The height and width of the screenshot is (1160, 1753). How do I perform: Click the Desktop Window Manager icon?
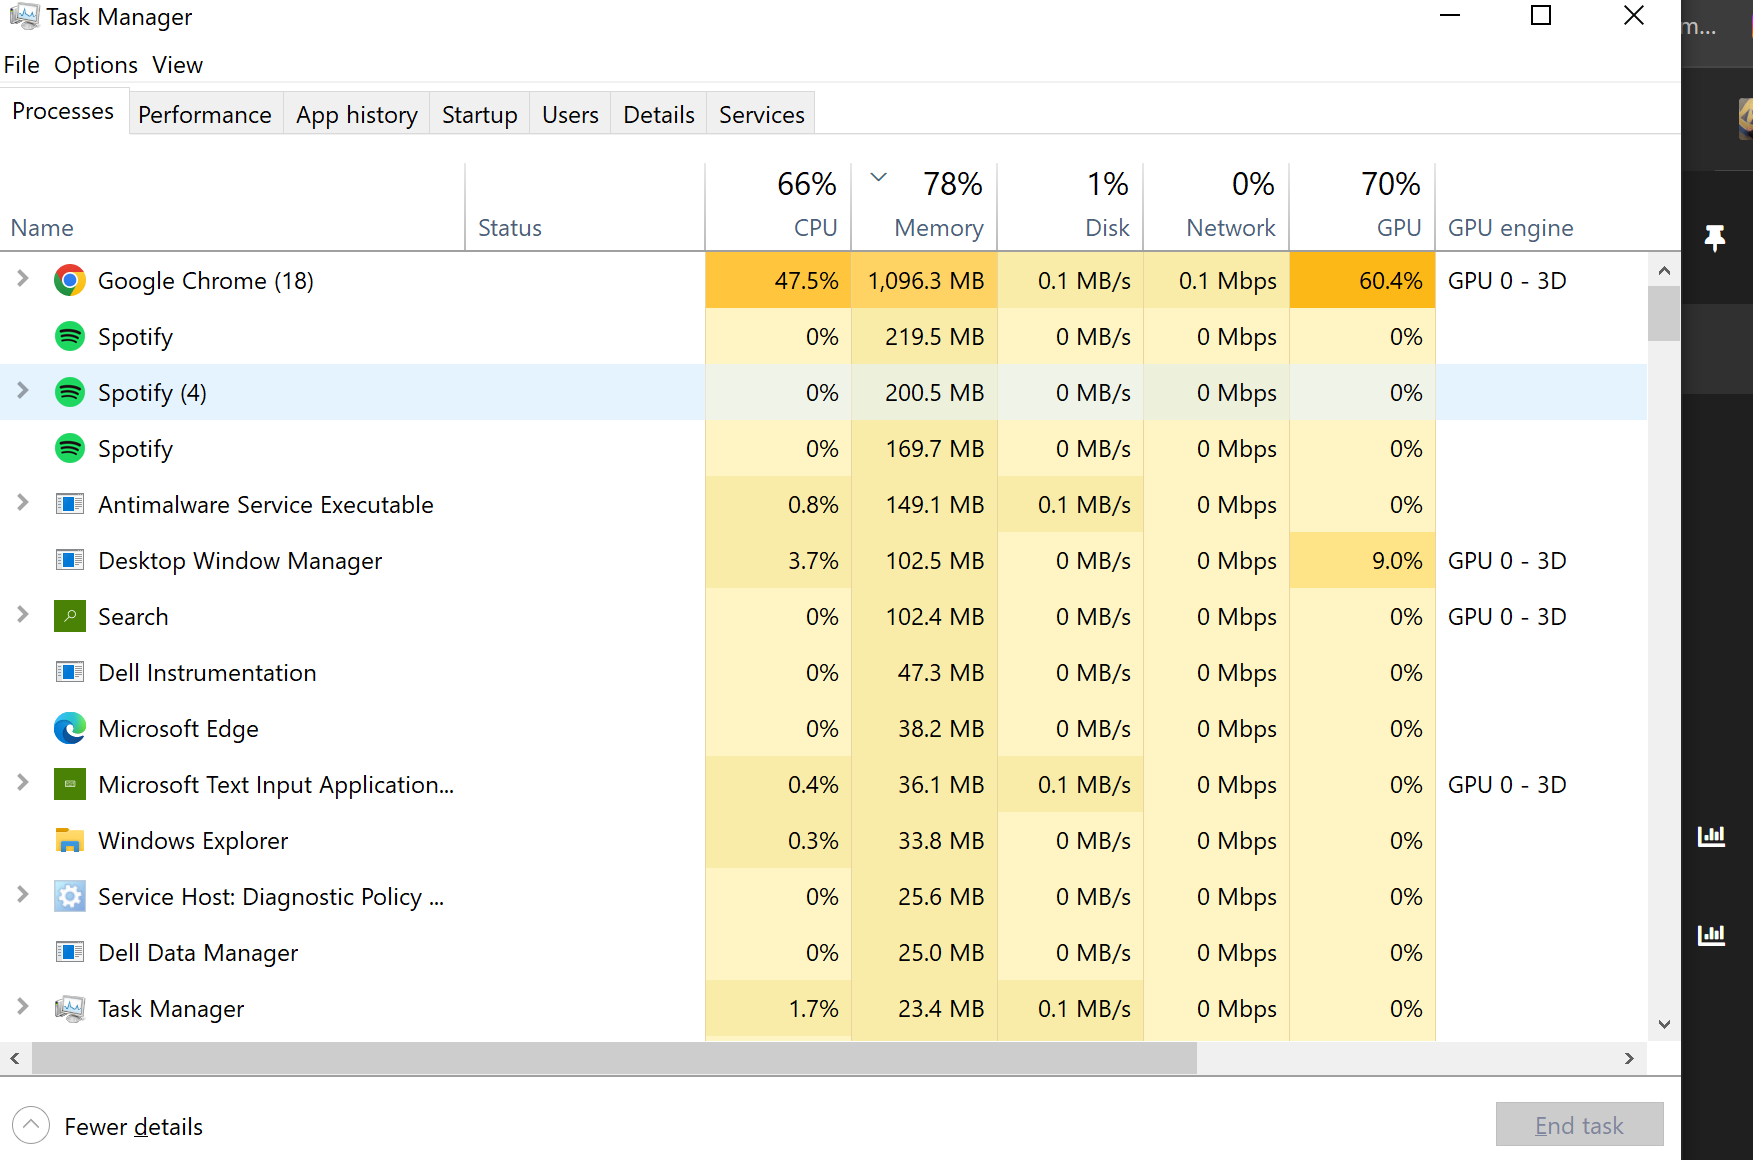[69, 560]
